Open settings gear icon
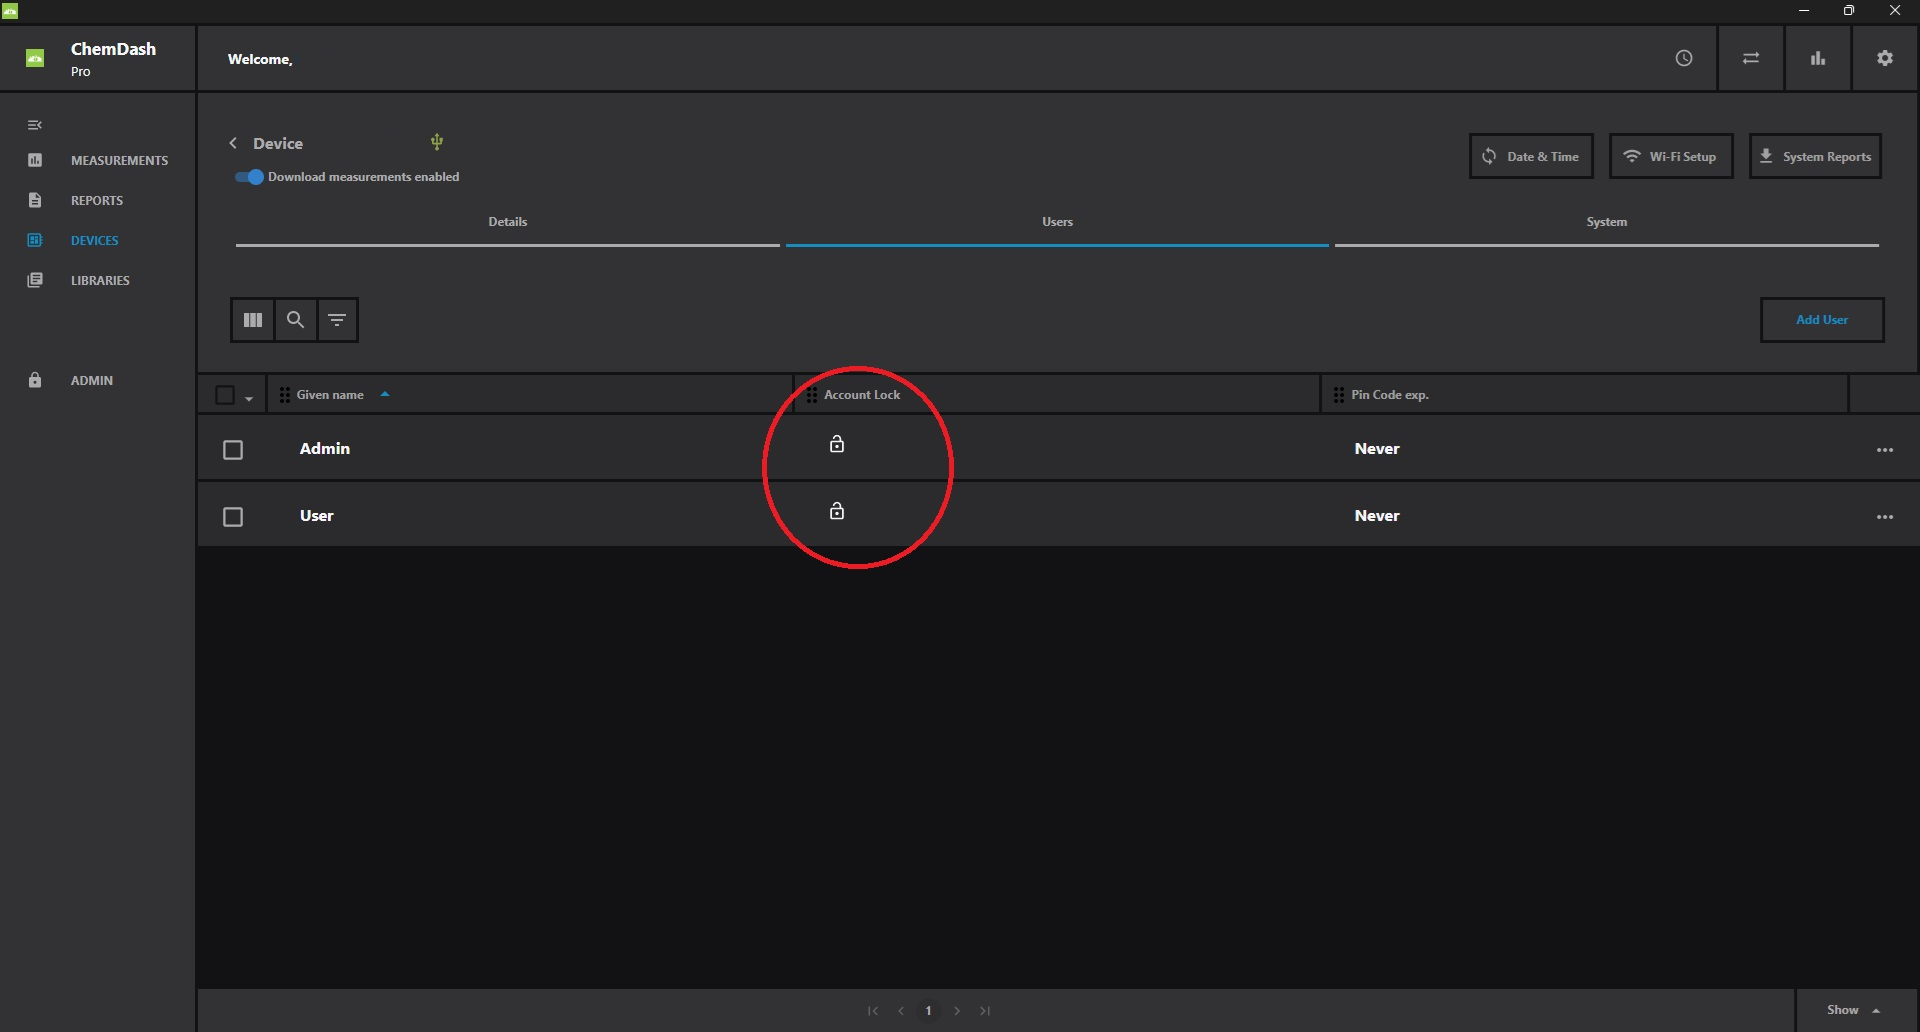The height and width of the screenshot is (1032, 1920). click(x=1885, y=59)
